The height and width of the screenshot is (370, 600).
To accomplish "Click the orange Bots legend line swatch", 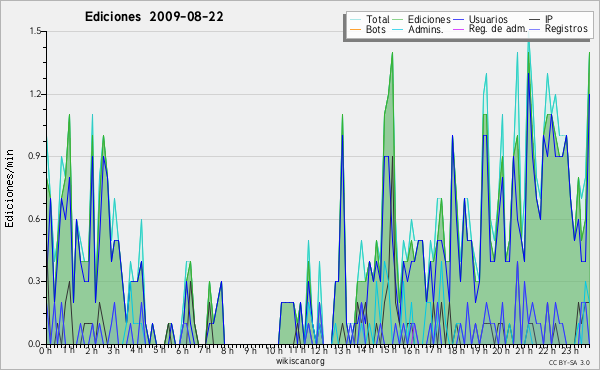I will pyautogui.click(x=355, y=29).
